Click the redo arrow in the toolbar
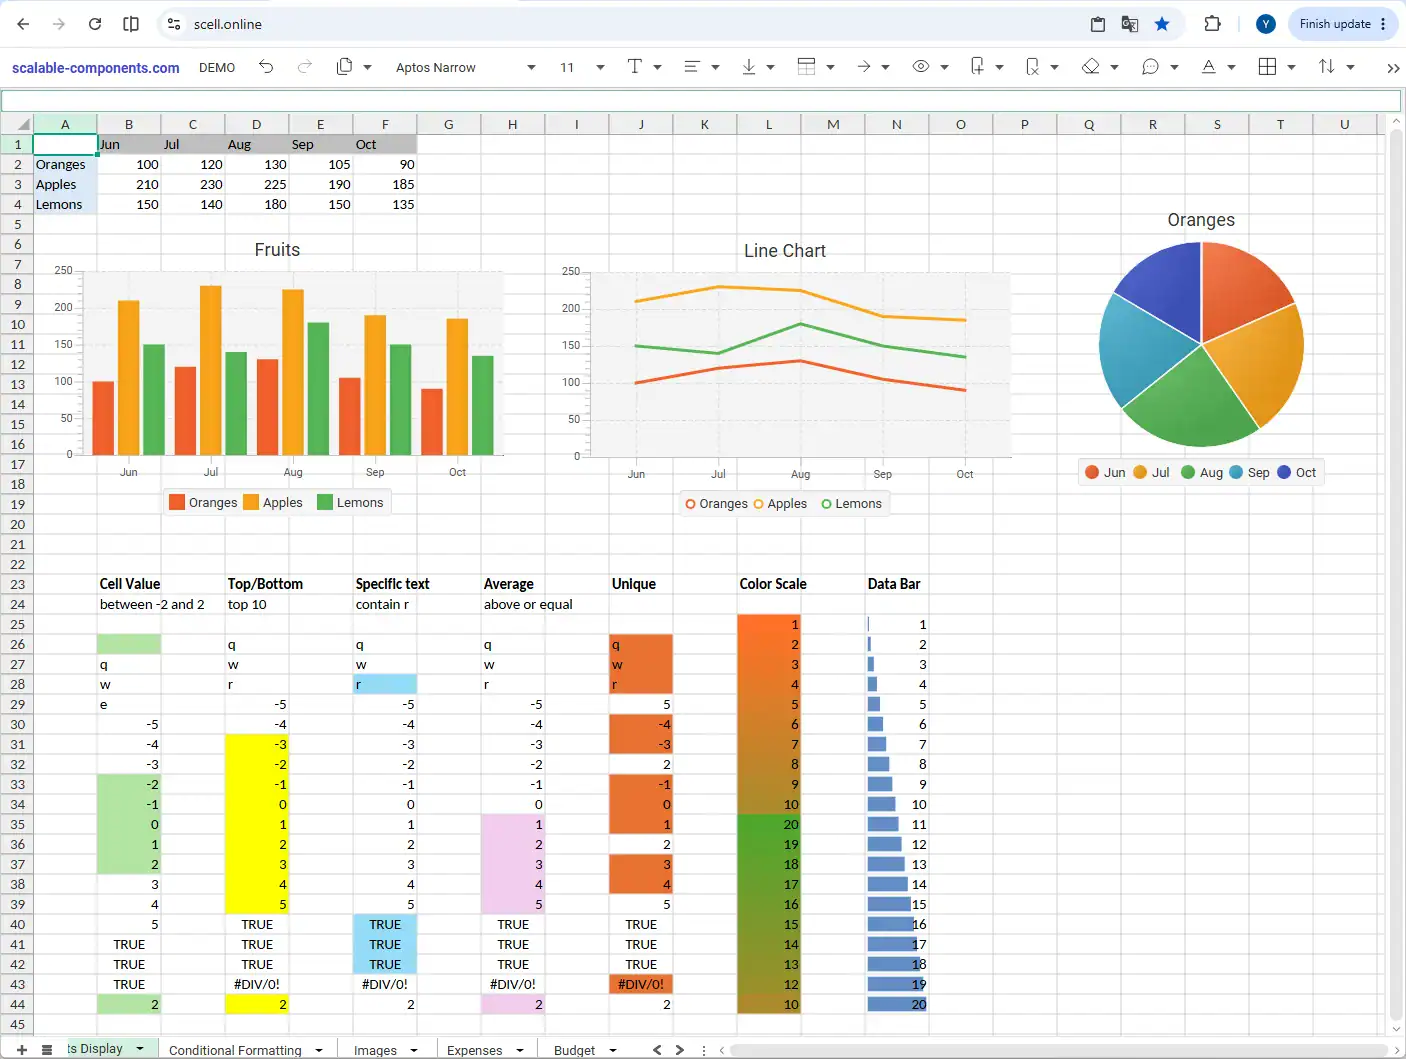The image size is (1406, 1059). click(x=305, y=67)
